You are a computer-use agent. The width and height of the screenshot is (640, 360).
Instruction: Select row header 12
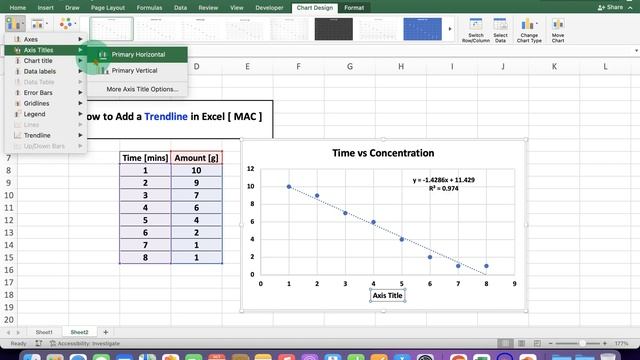pyautogui.click(x=9, y=220)
